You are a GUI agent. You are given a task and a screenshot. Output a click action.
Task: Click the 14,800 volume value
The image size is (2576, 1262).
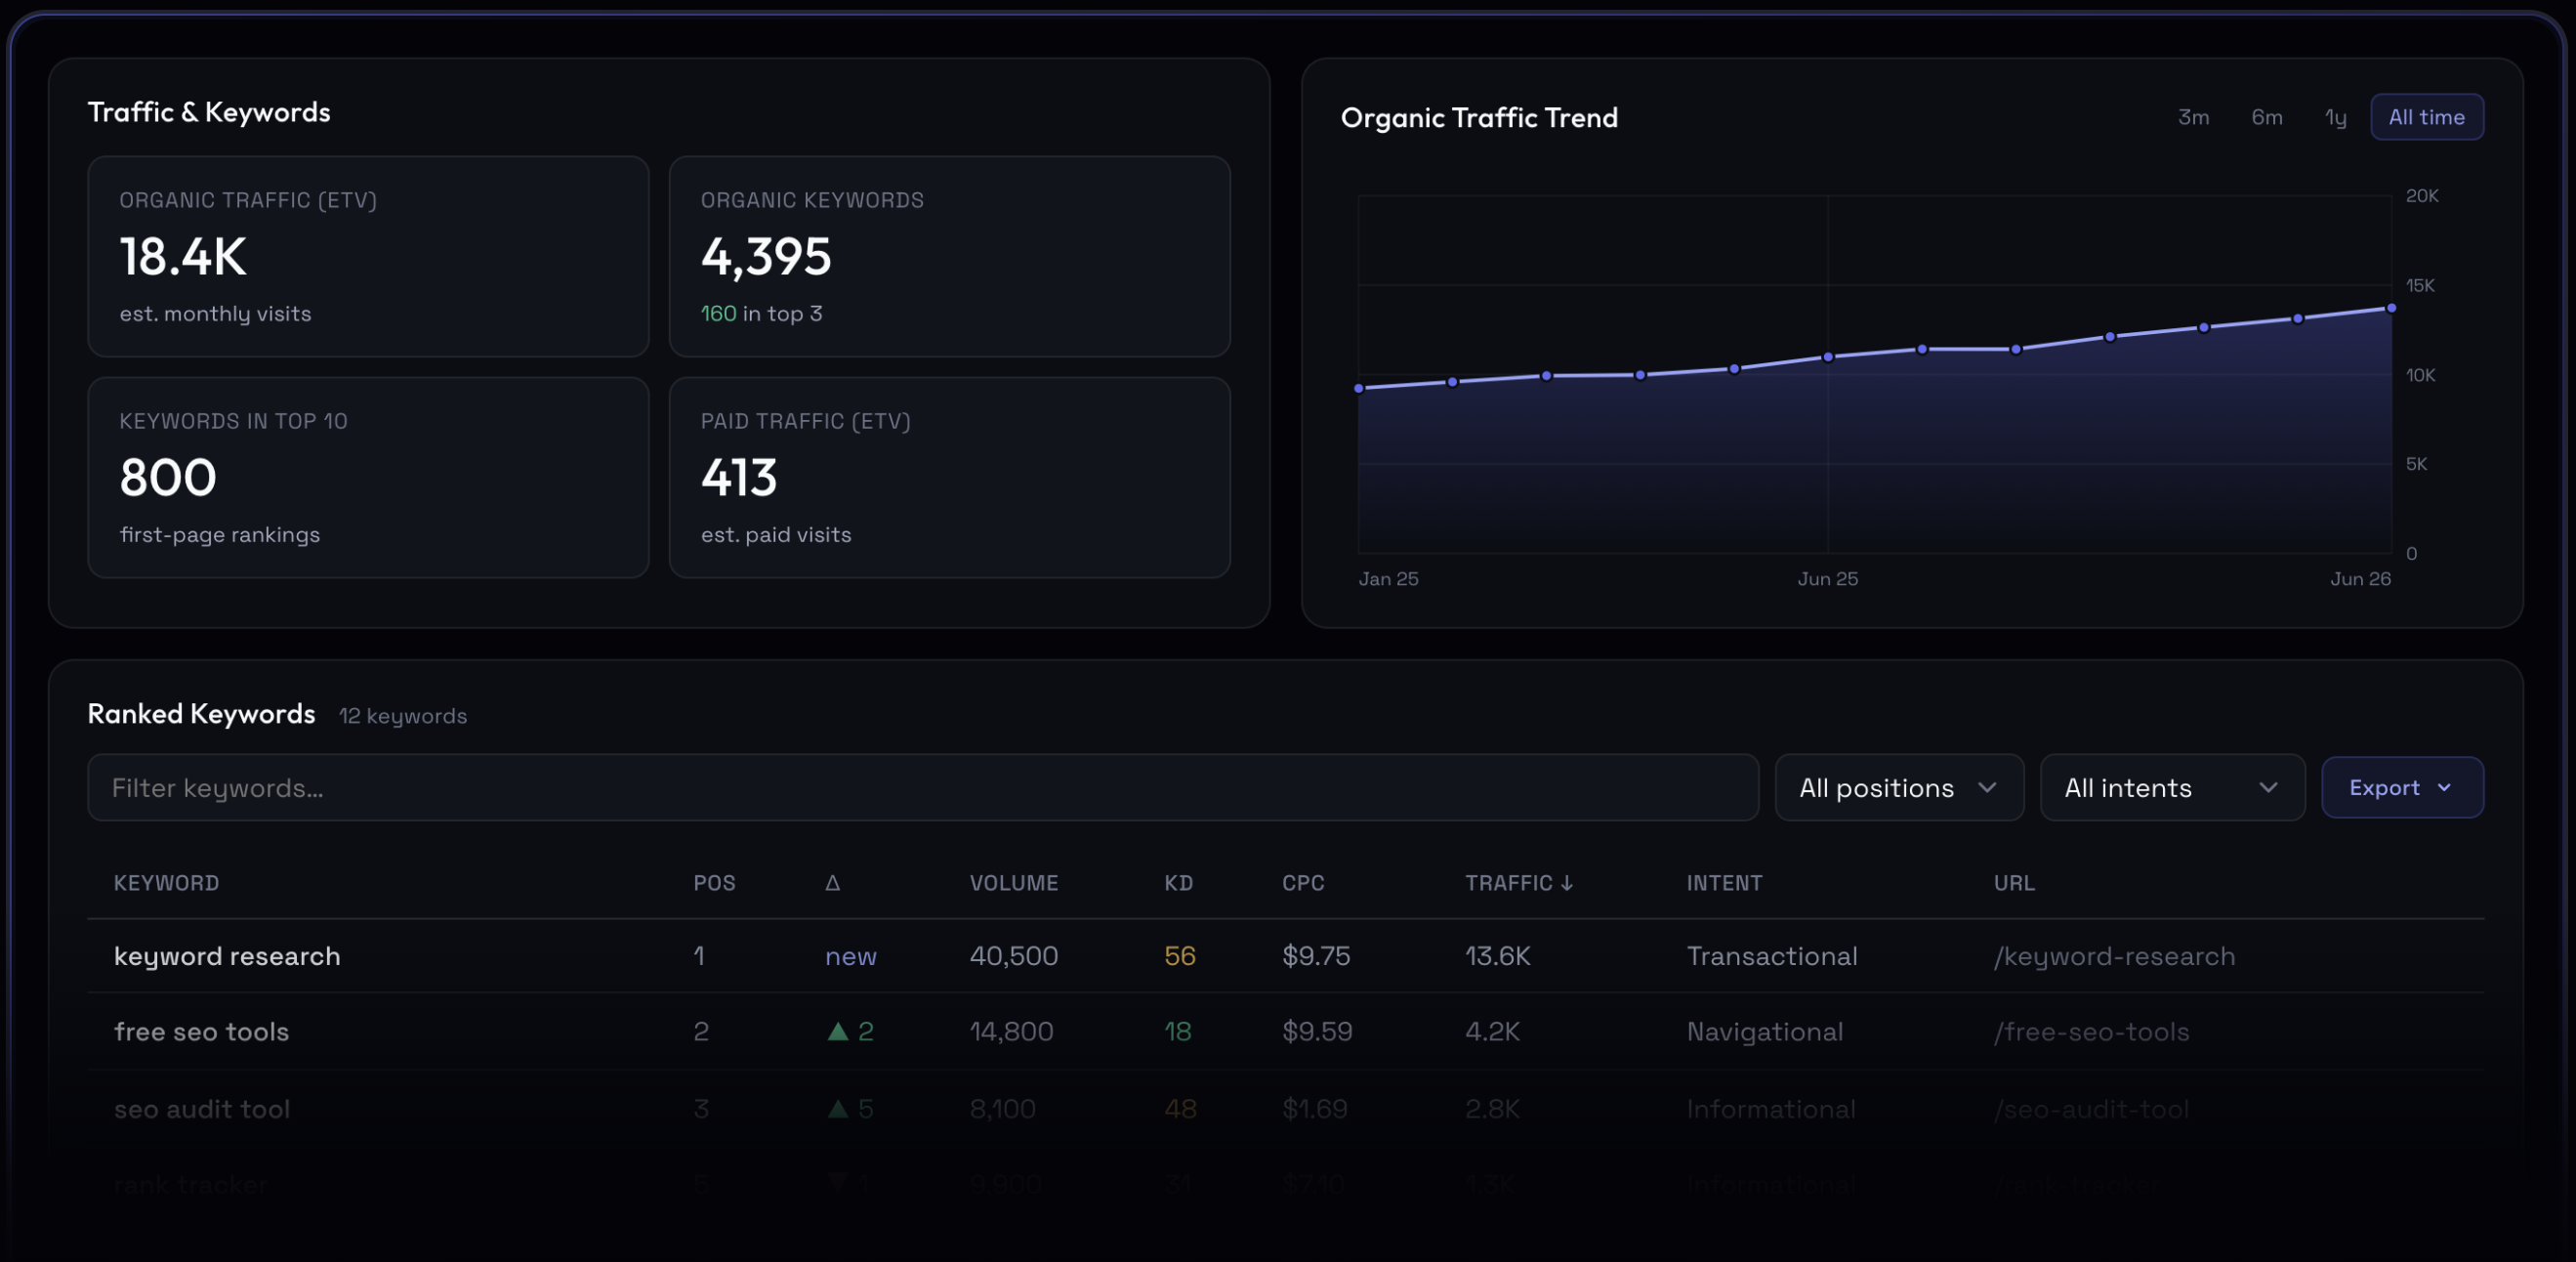click(1011, 1031)
